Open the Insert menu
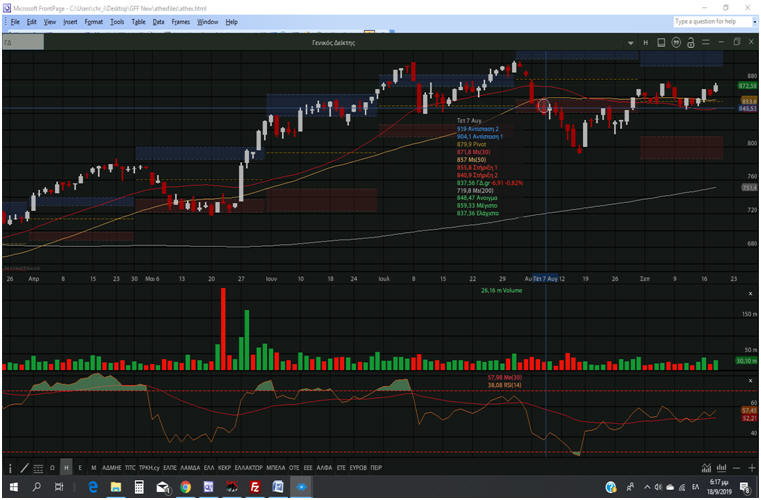 70,22
